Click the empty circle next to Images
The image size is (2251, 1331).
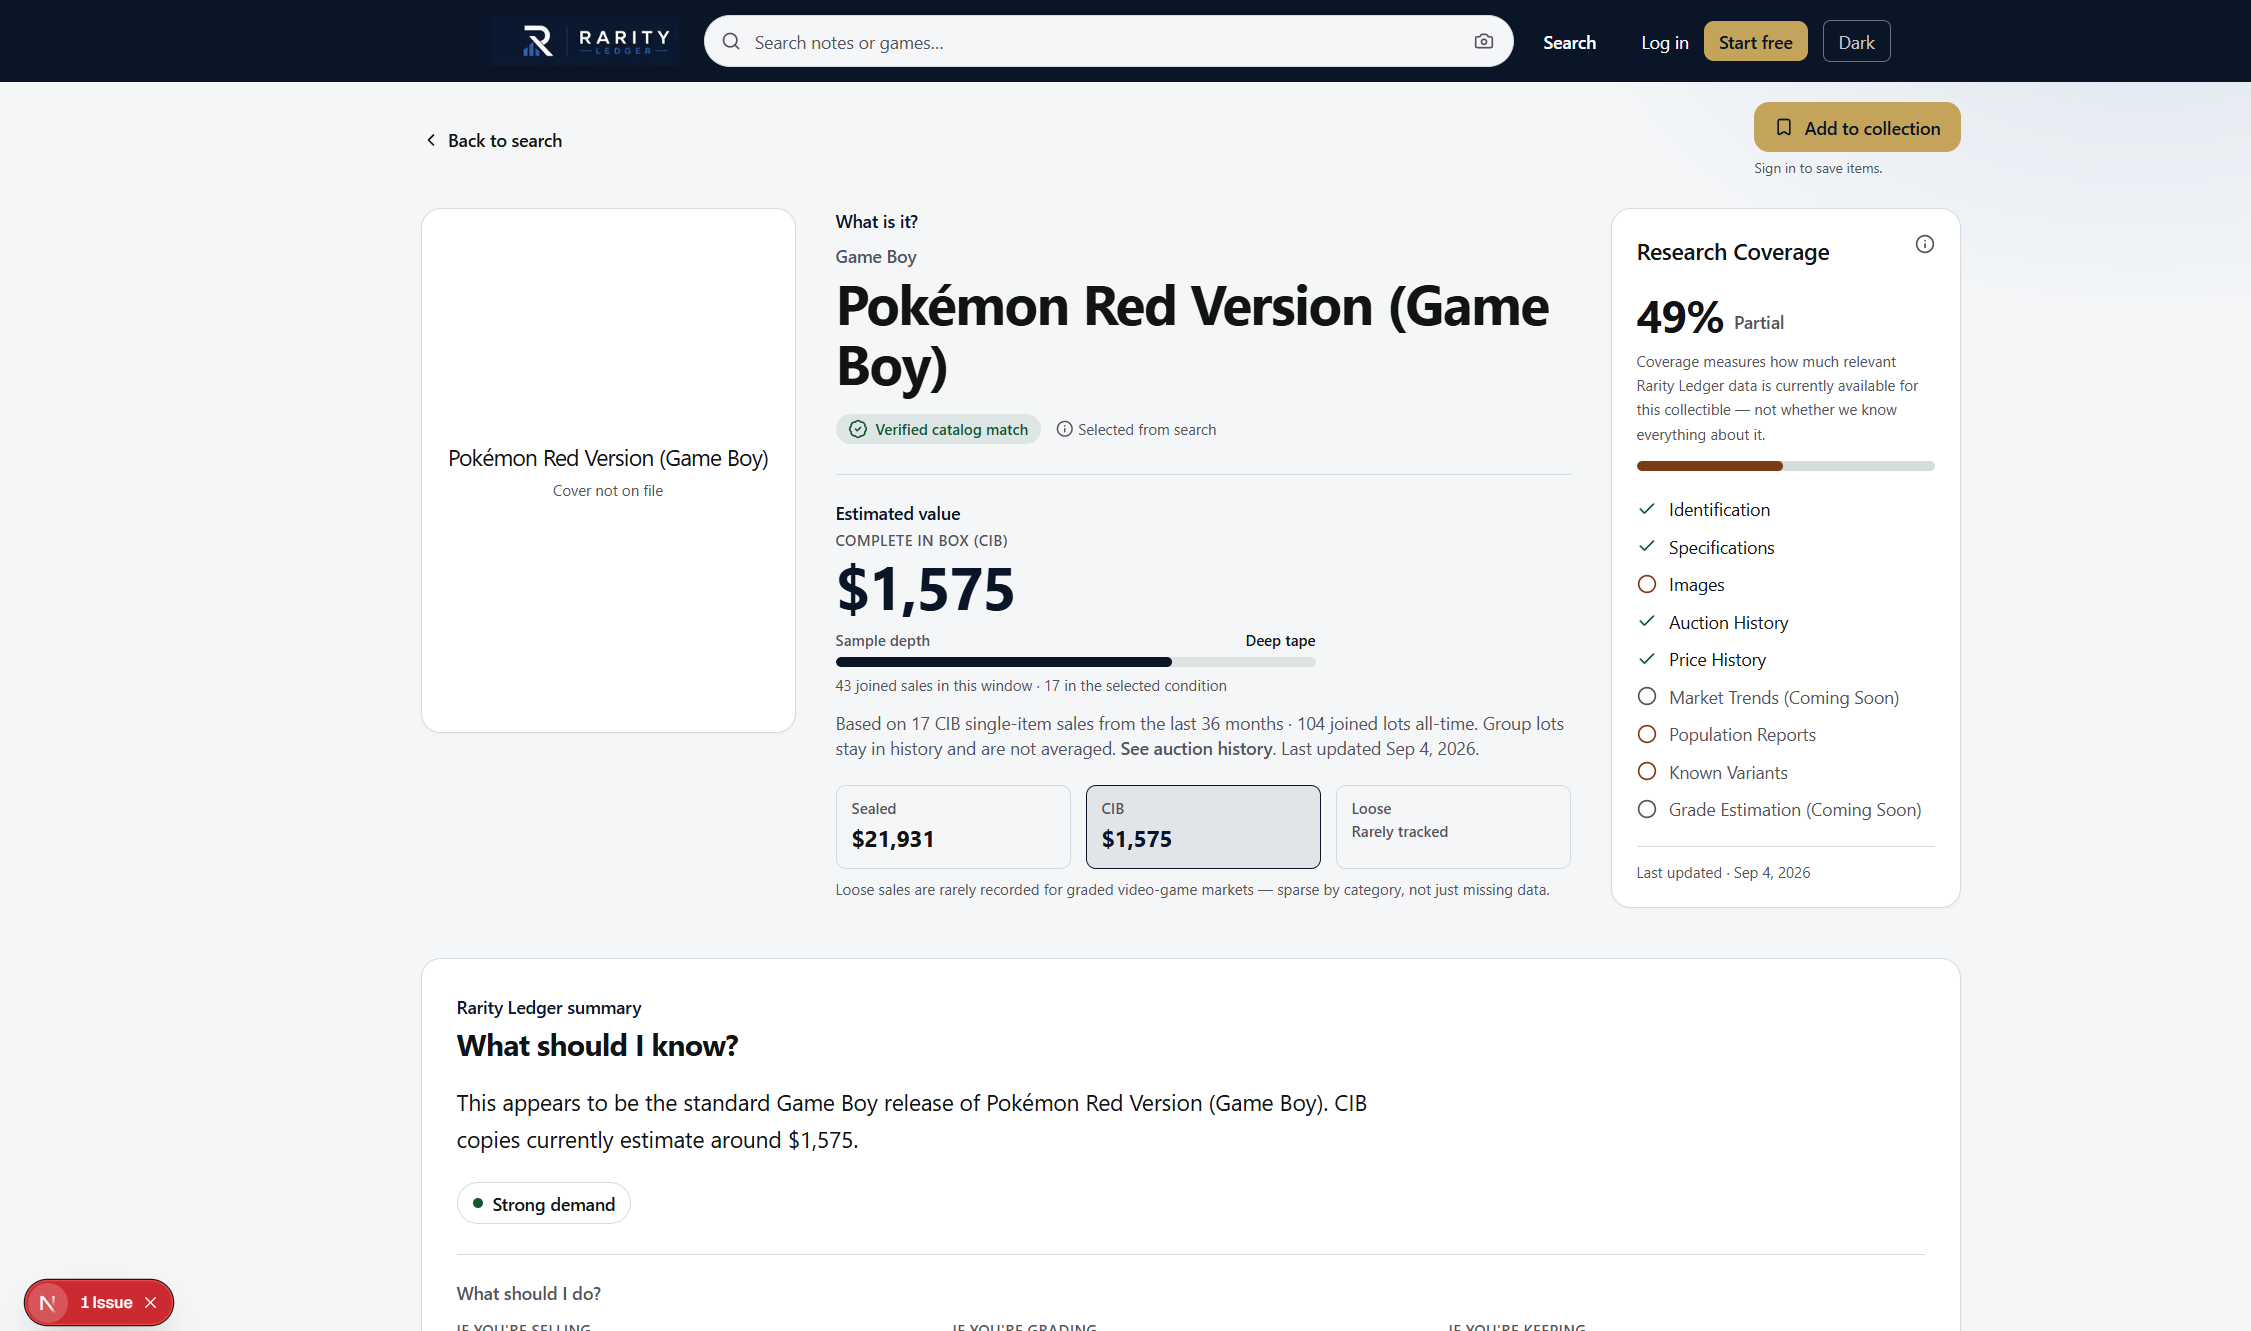[x=1647, y=584]
